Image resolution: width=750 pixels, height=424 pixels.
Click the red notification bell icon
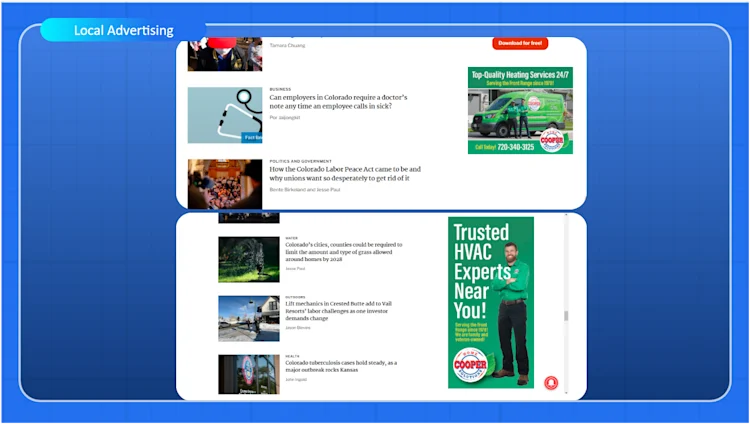coord(551,382)
